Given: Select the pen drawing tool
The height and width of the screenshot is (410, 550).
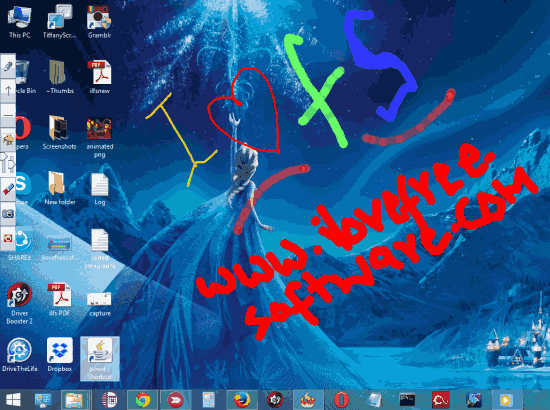Looking at the screenshot, I should point(8,66).
